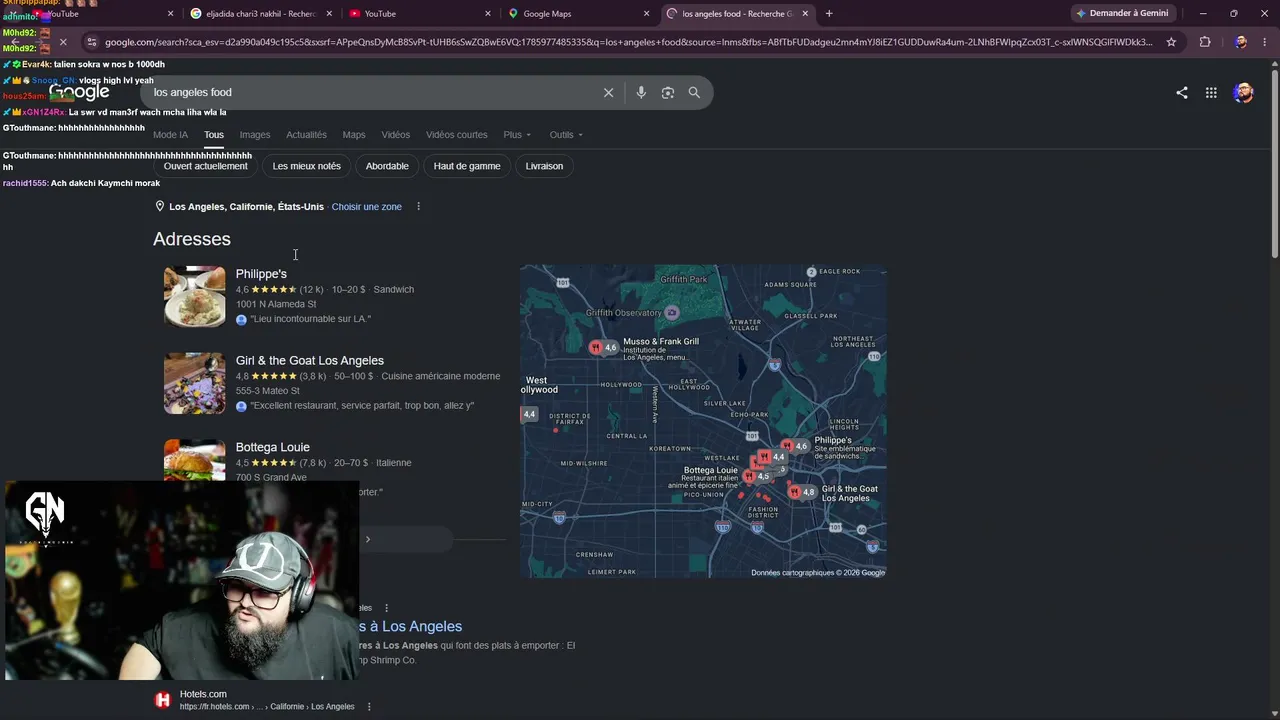Select the 'Tous' results tab
This screenshot has height=720, width=1280.
click(214, 135)
